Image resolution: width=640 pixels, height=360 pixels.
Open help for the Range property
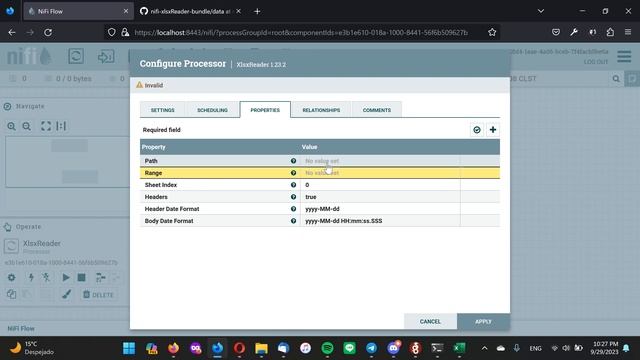pos(293,173)
